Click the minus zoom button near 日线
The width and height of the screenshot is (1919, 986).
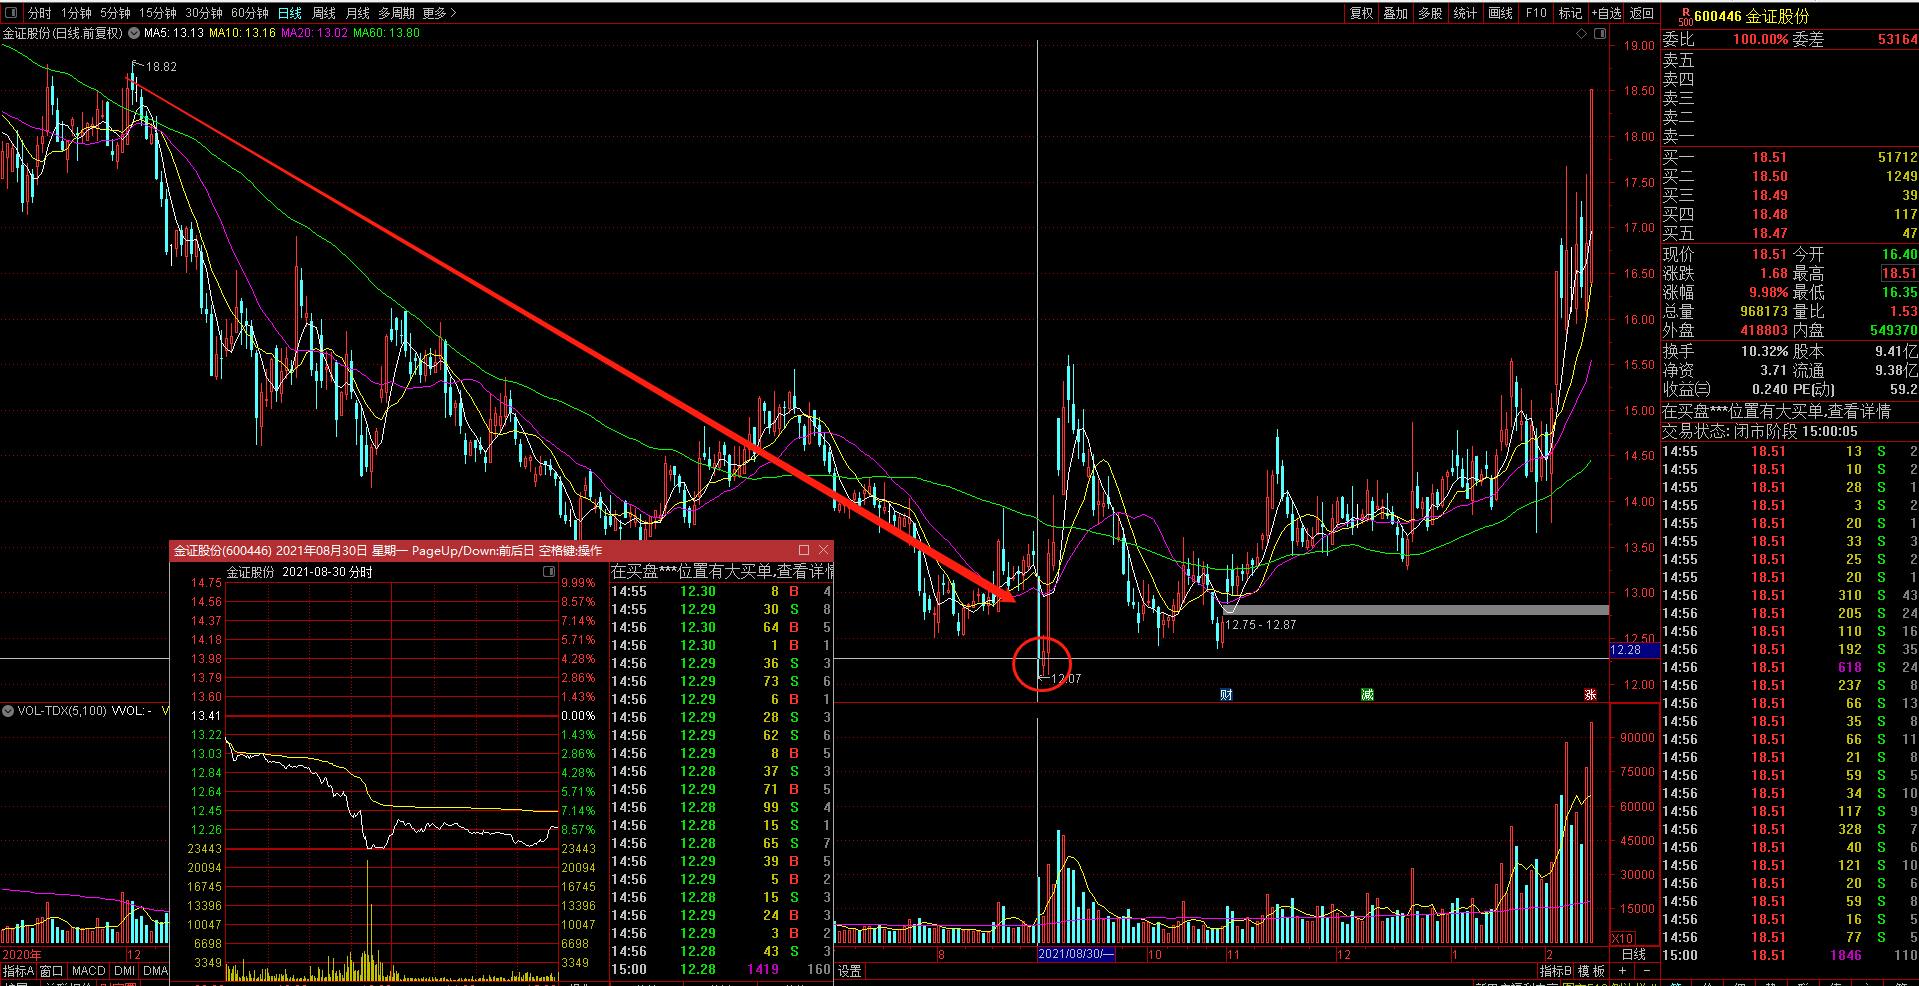click(1646, 971)
